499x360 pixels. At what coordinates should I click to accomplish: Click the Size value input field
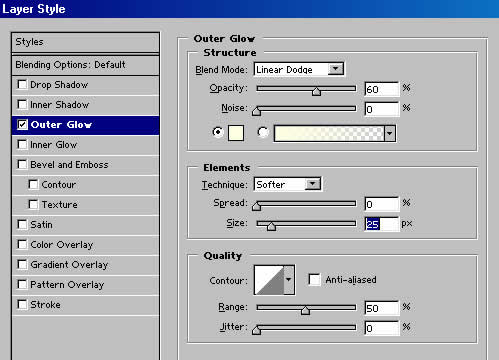click(x=382, y=224)
